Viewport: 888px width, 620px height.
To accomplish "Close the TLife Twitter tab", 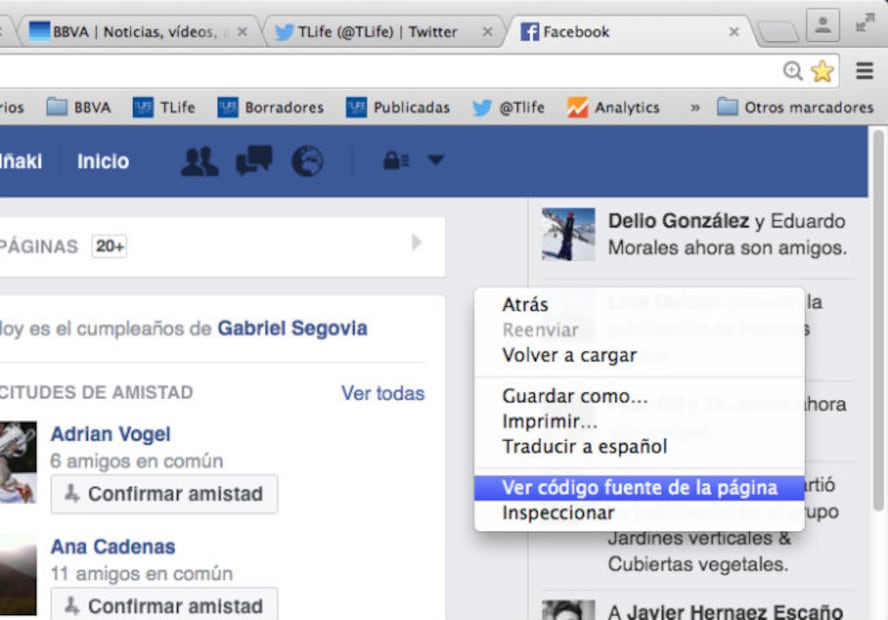I will tap(487, 32).
